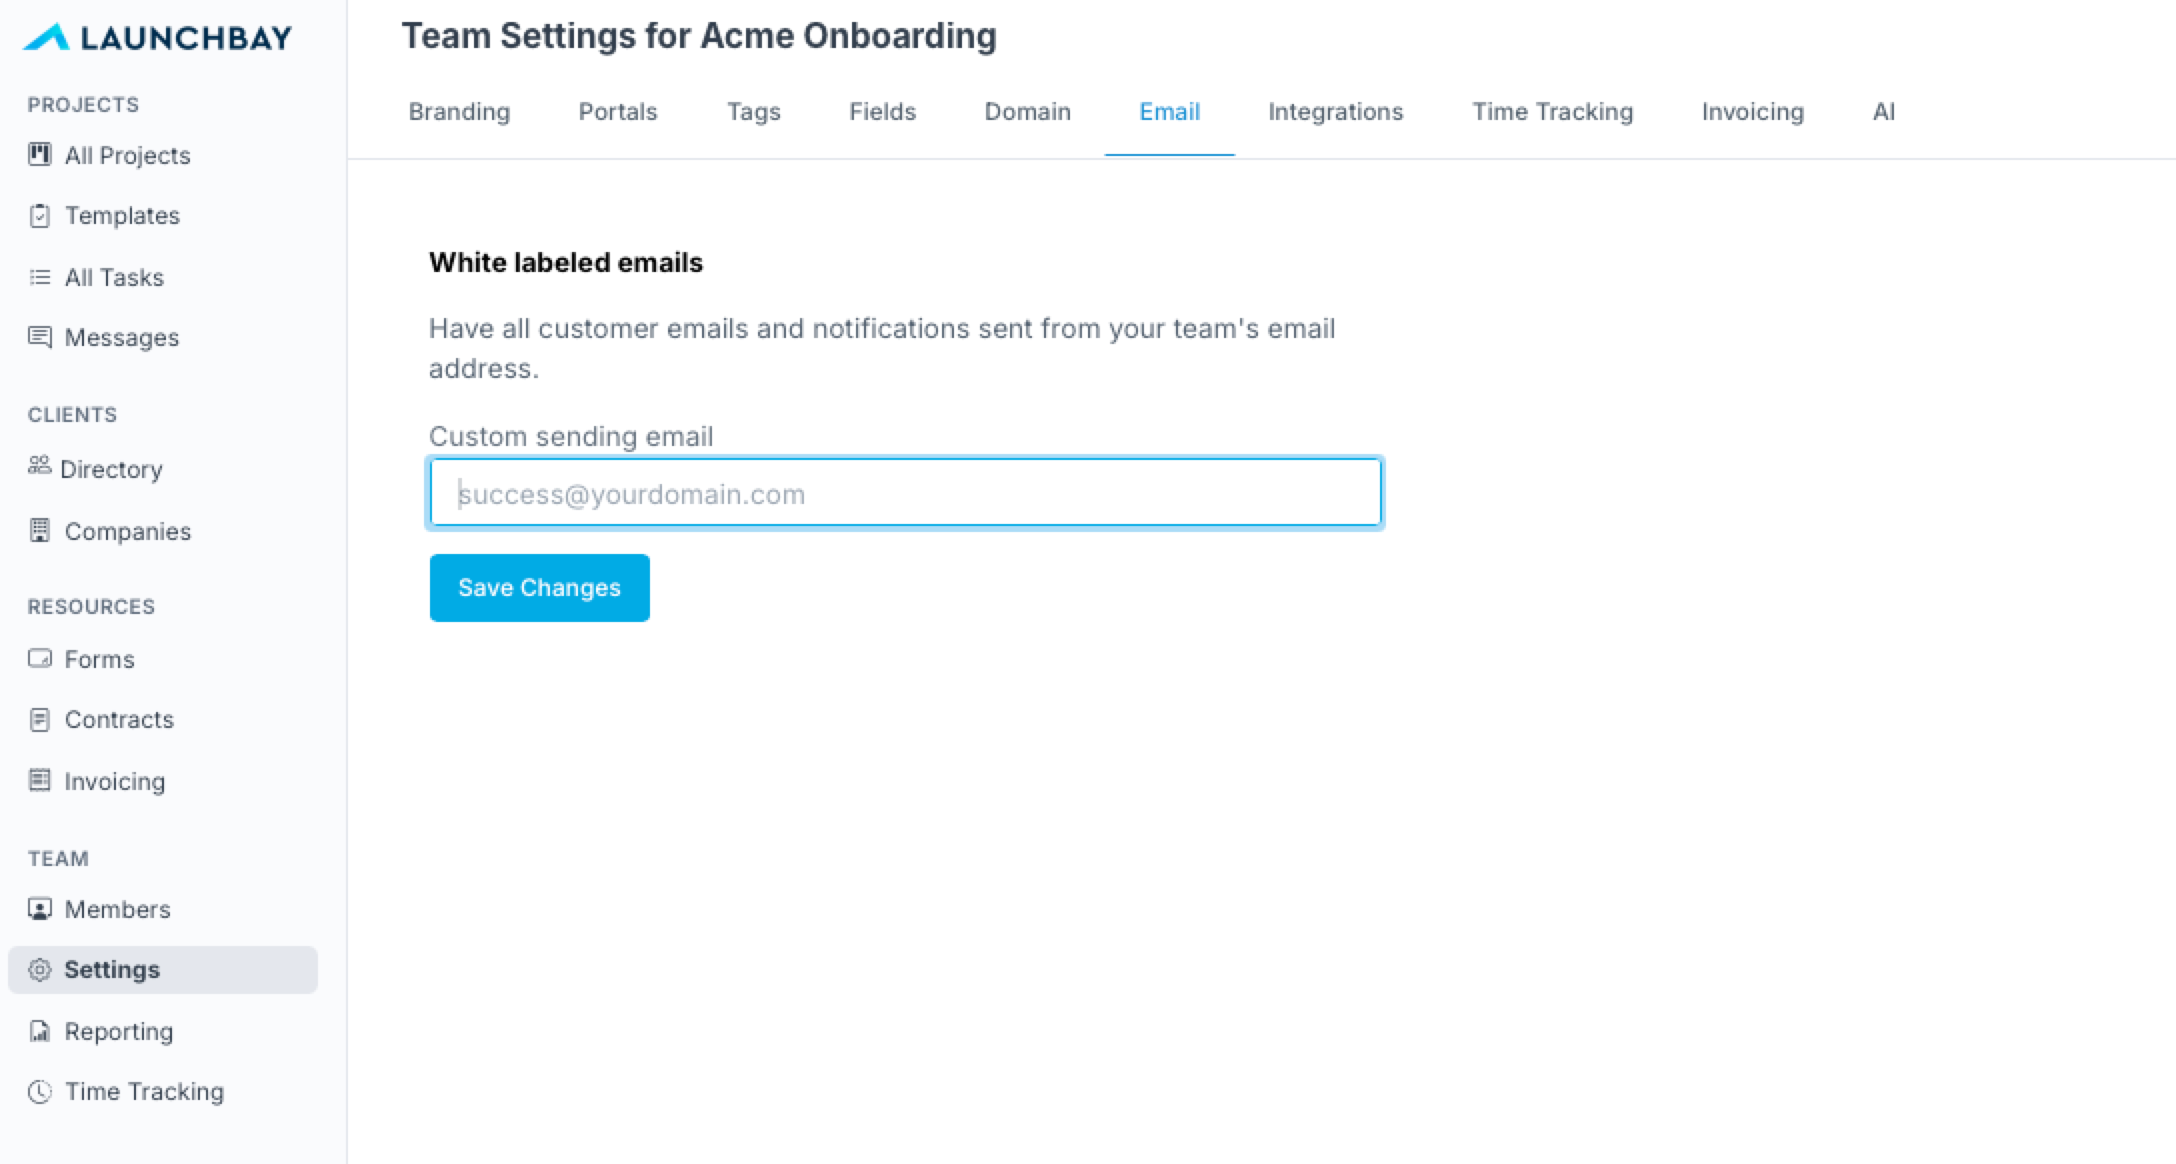Select the AI settings tab
This screenshot has width=2176, height=1164.
(1883, 112)
